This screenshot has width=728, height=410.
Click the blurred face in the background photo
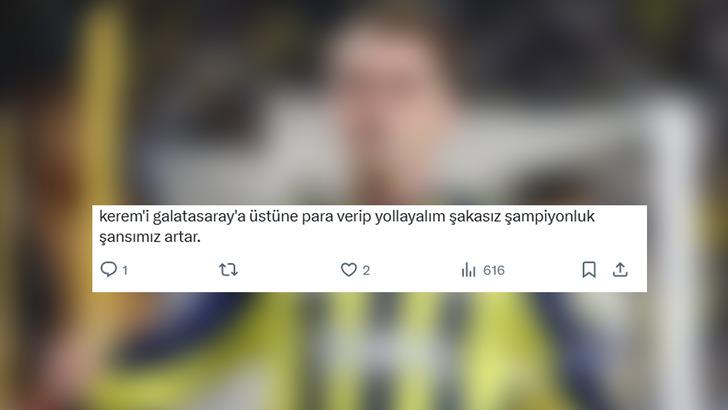coord(390,107)
